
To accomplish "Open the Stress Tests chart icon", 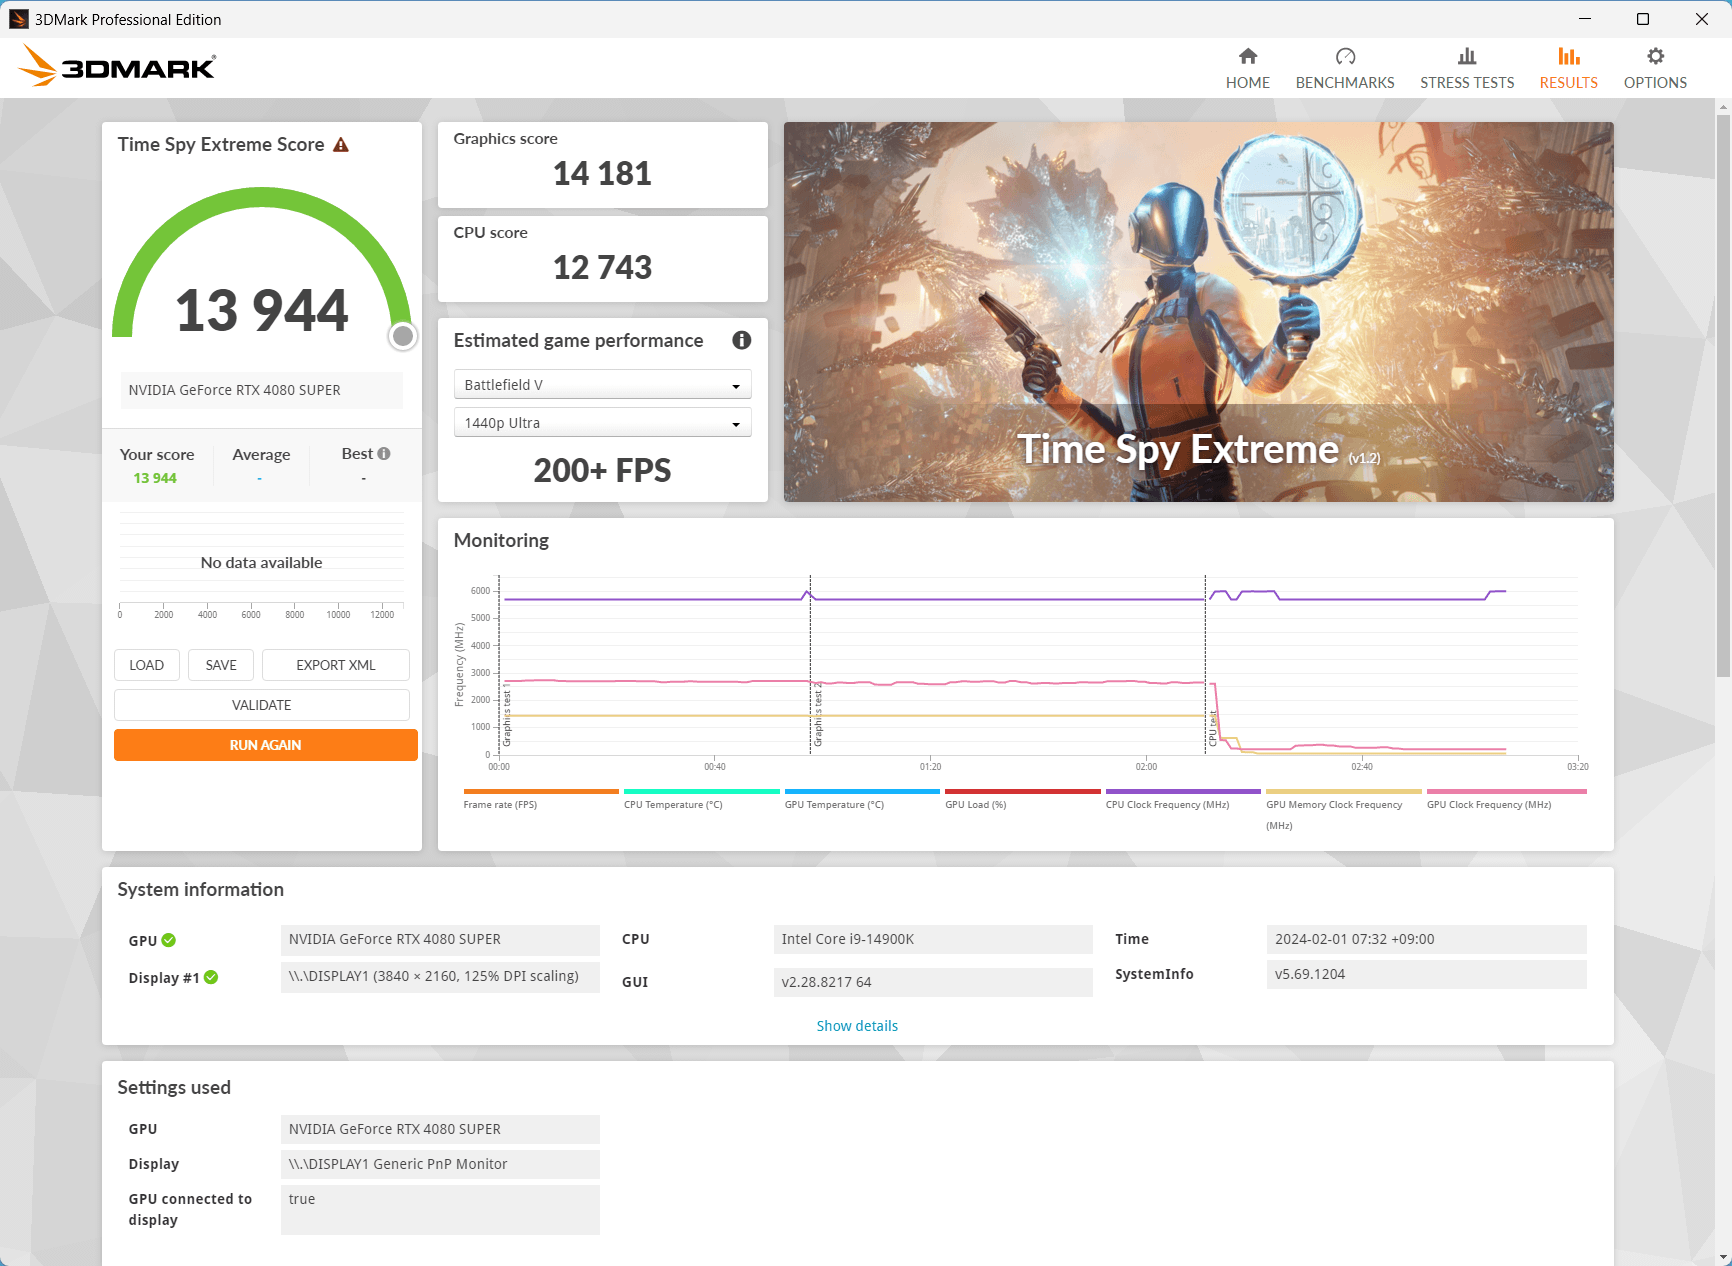I will [1467, 56].
